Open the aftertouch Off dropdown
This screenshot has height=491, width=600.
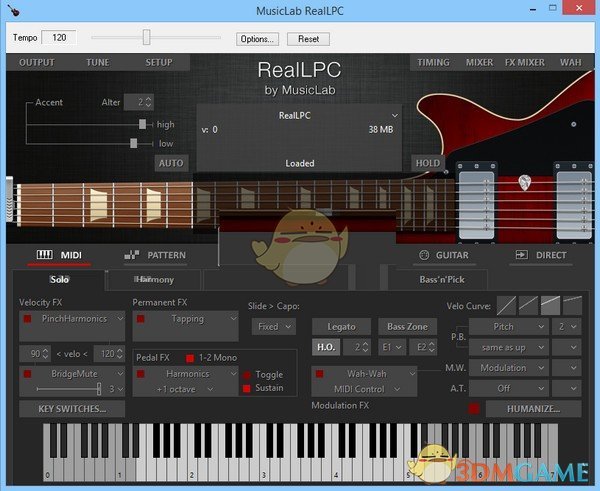click(508, 388)
